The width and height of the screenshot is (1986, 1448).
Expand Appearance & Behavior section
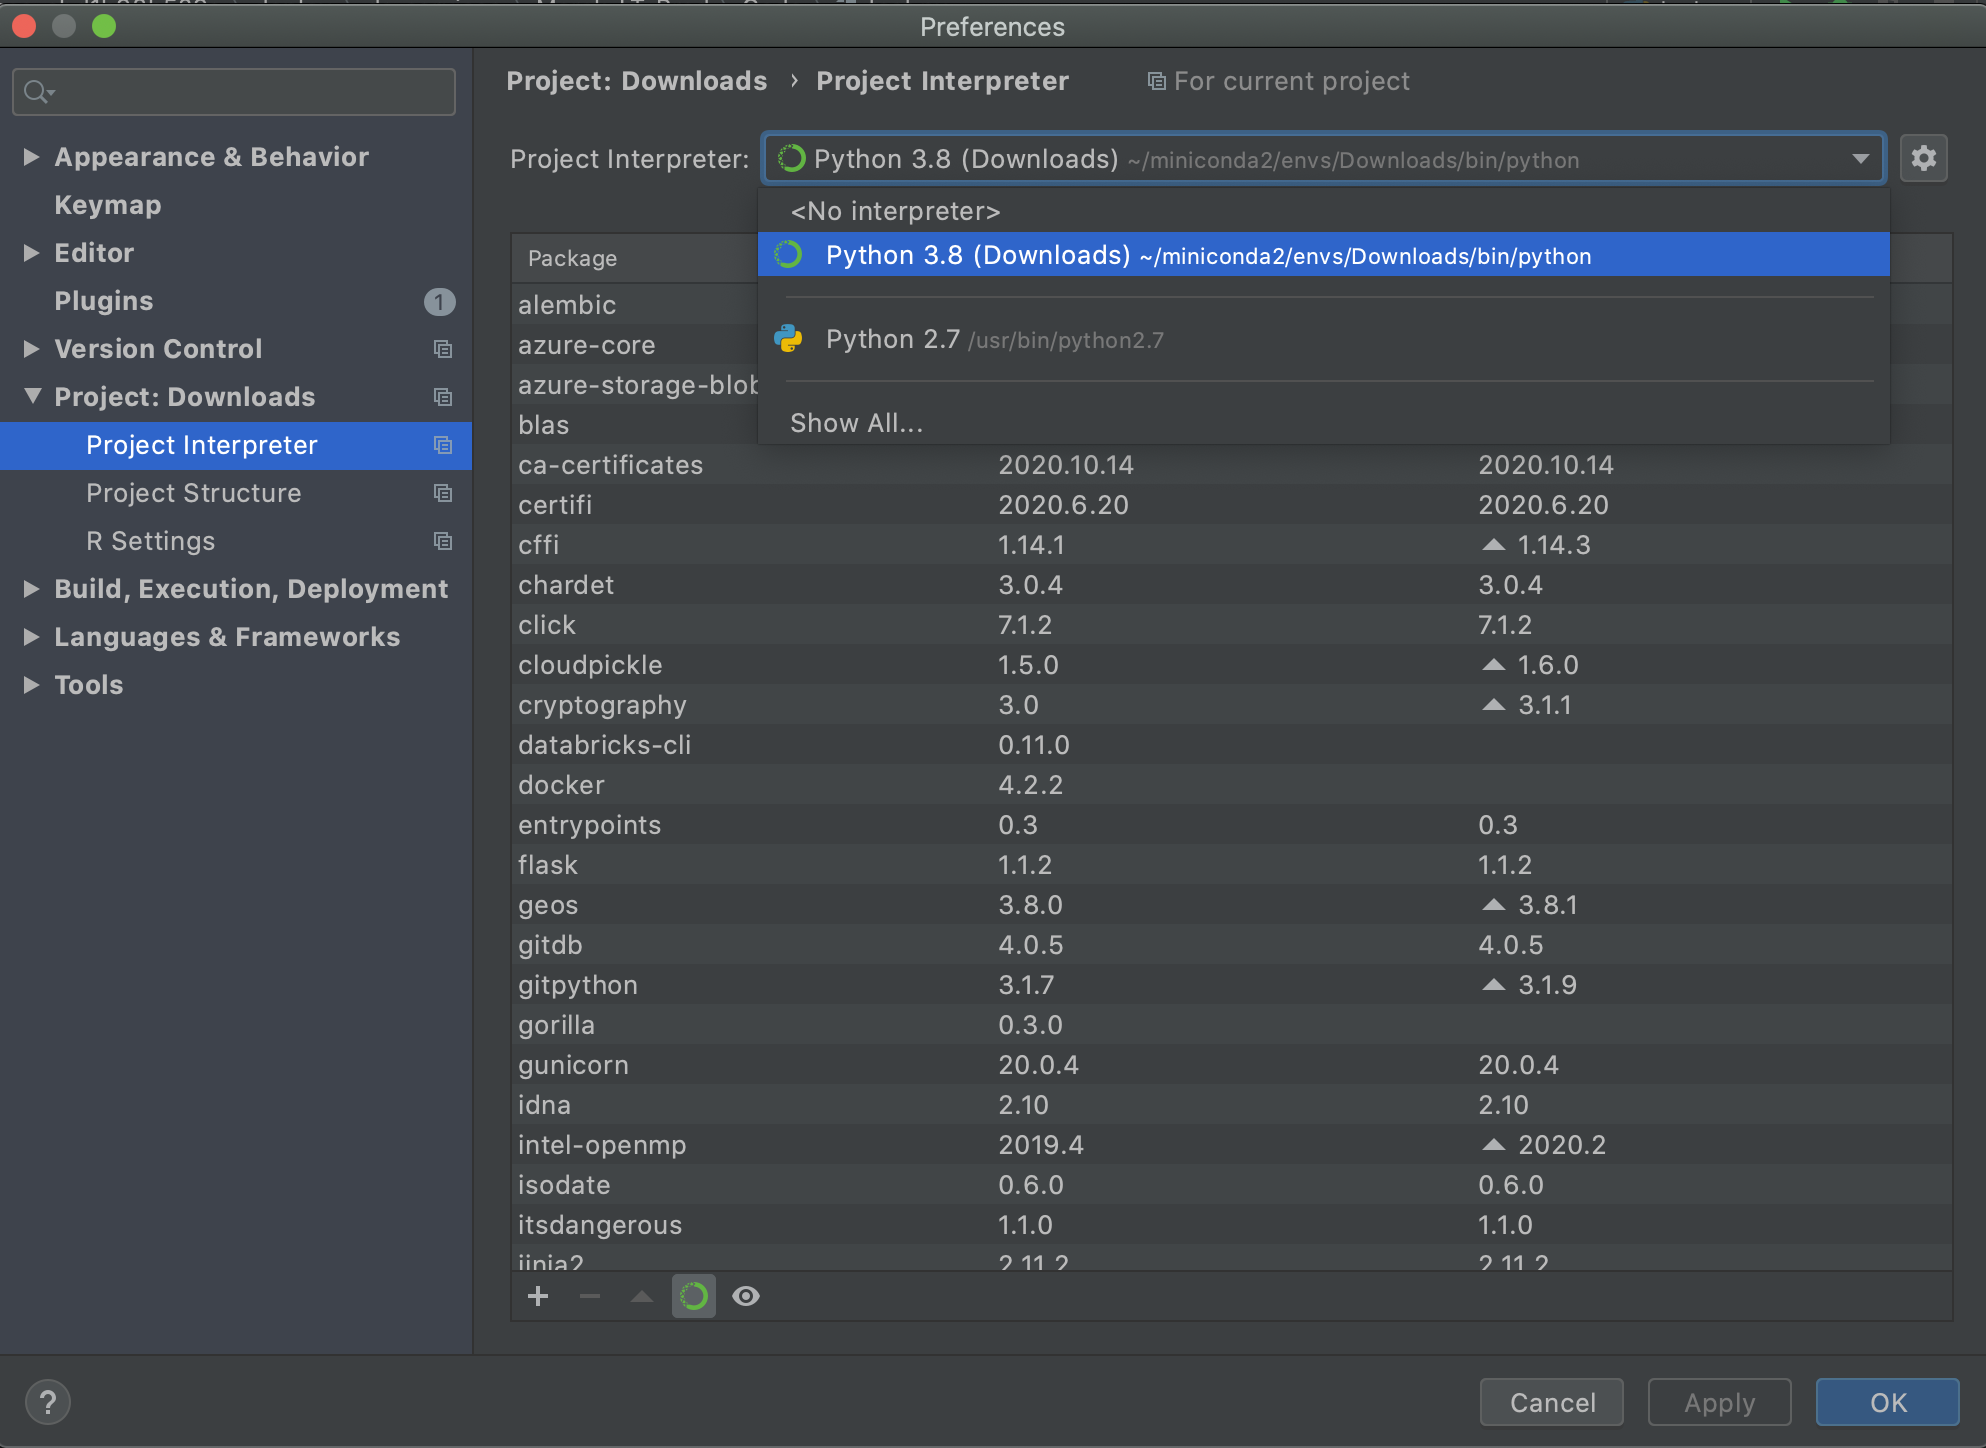click(31, 157)
